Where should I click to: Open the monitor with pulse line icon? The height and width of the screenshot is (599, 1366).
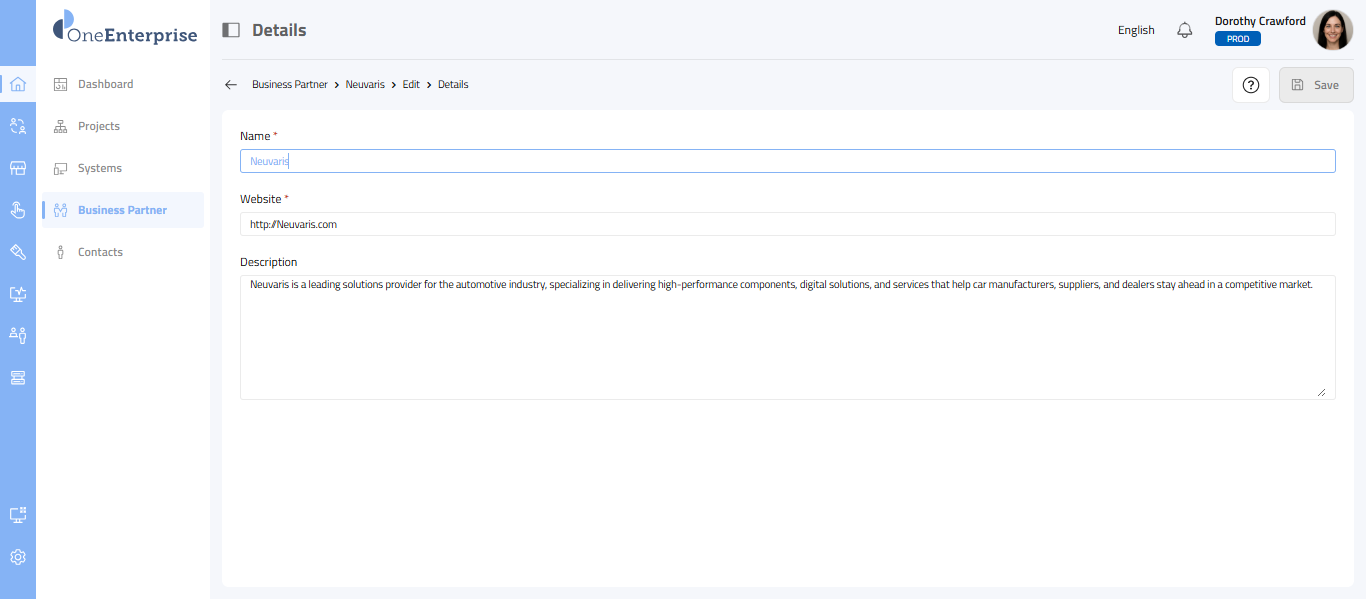point(18,294)
